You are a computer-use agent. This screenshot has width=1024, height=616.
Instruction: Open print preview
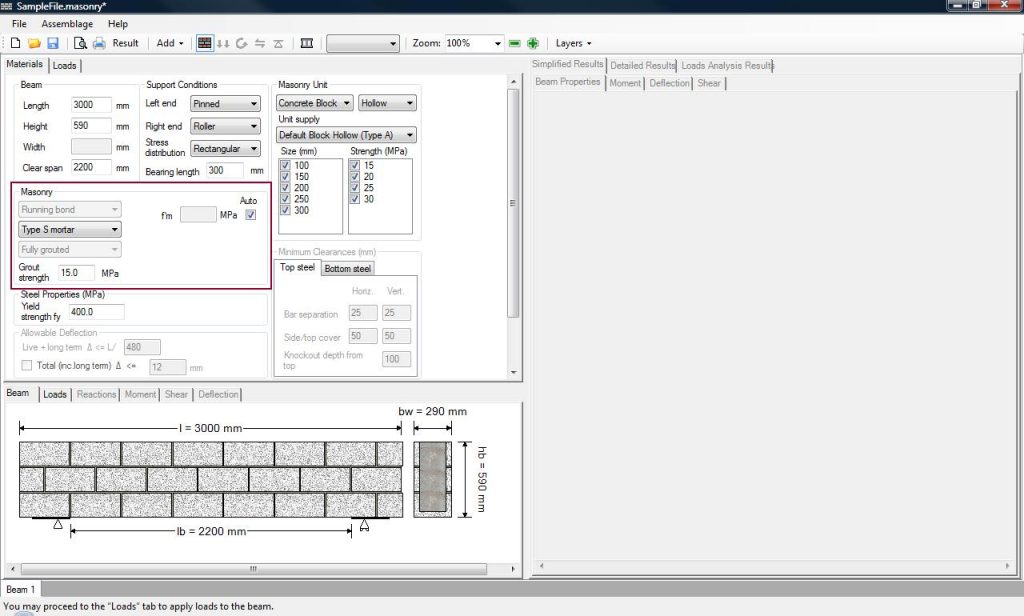pyautogui.click(x=79, y=43)
